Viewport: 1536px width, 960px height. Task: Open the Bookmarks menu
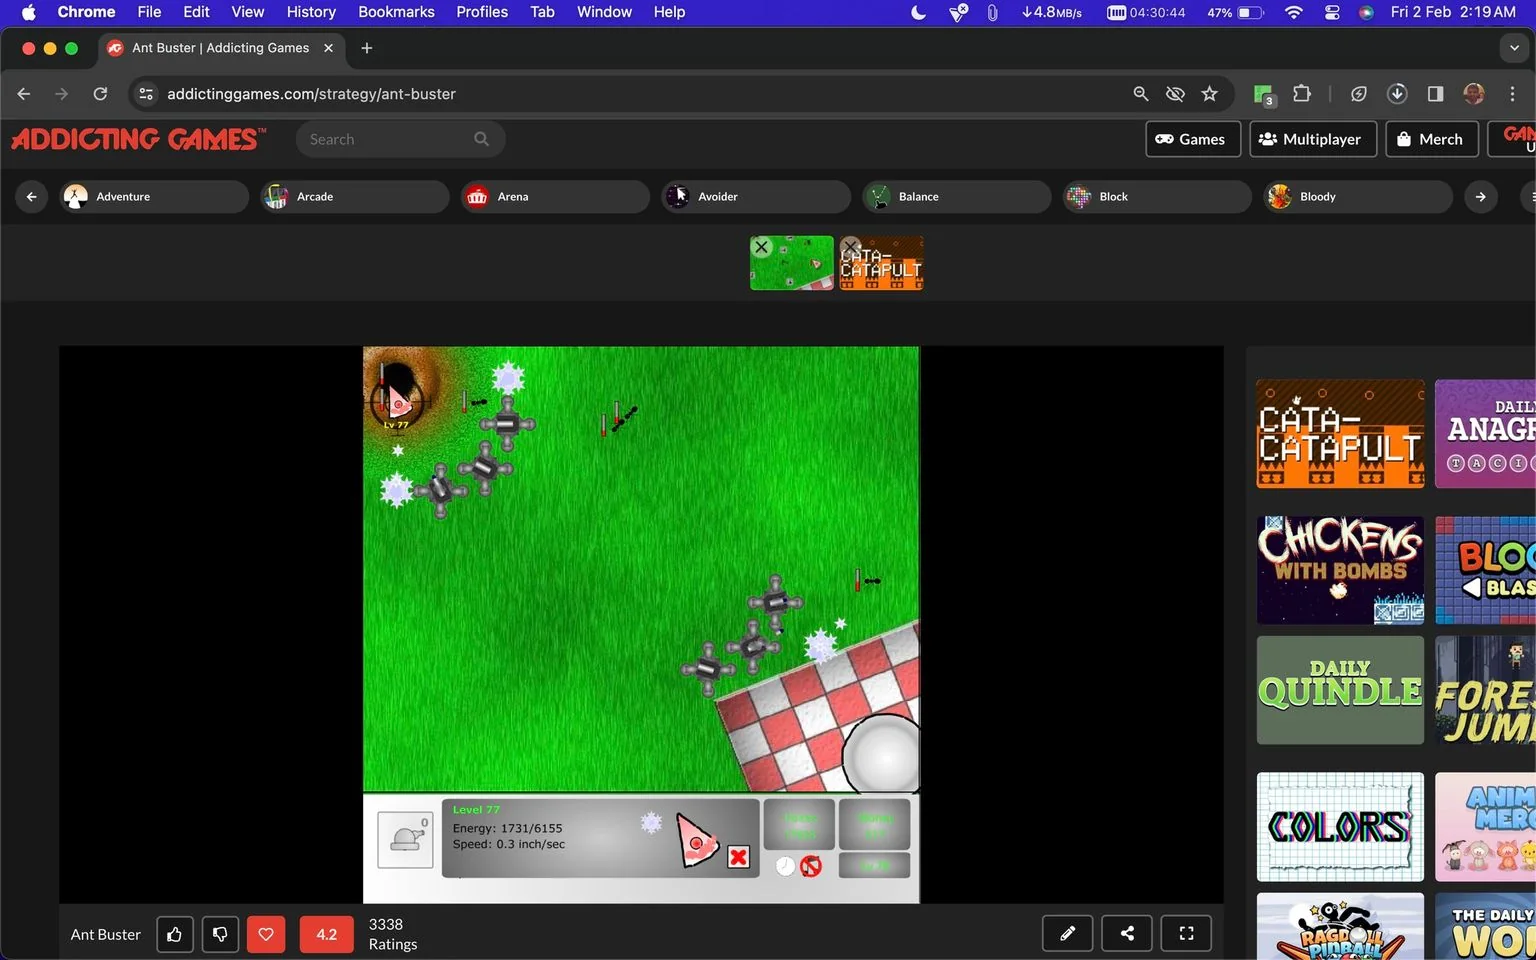click(x=396, y=12)
